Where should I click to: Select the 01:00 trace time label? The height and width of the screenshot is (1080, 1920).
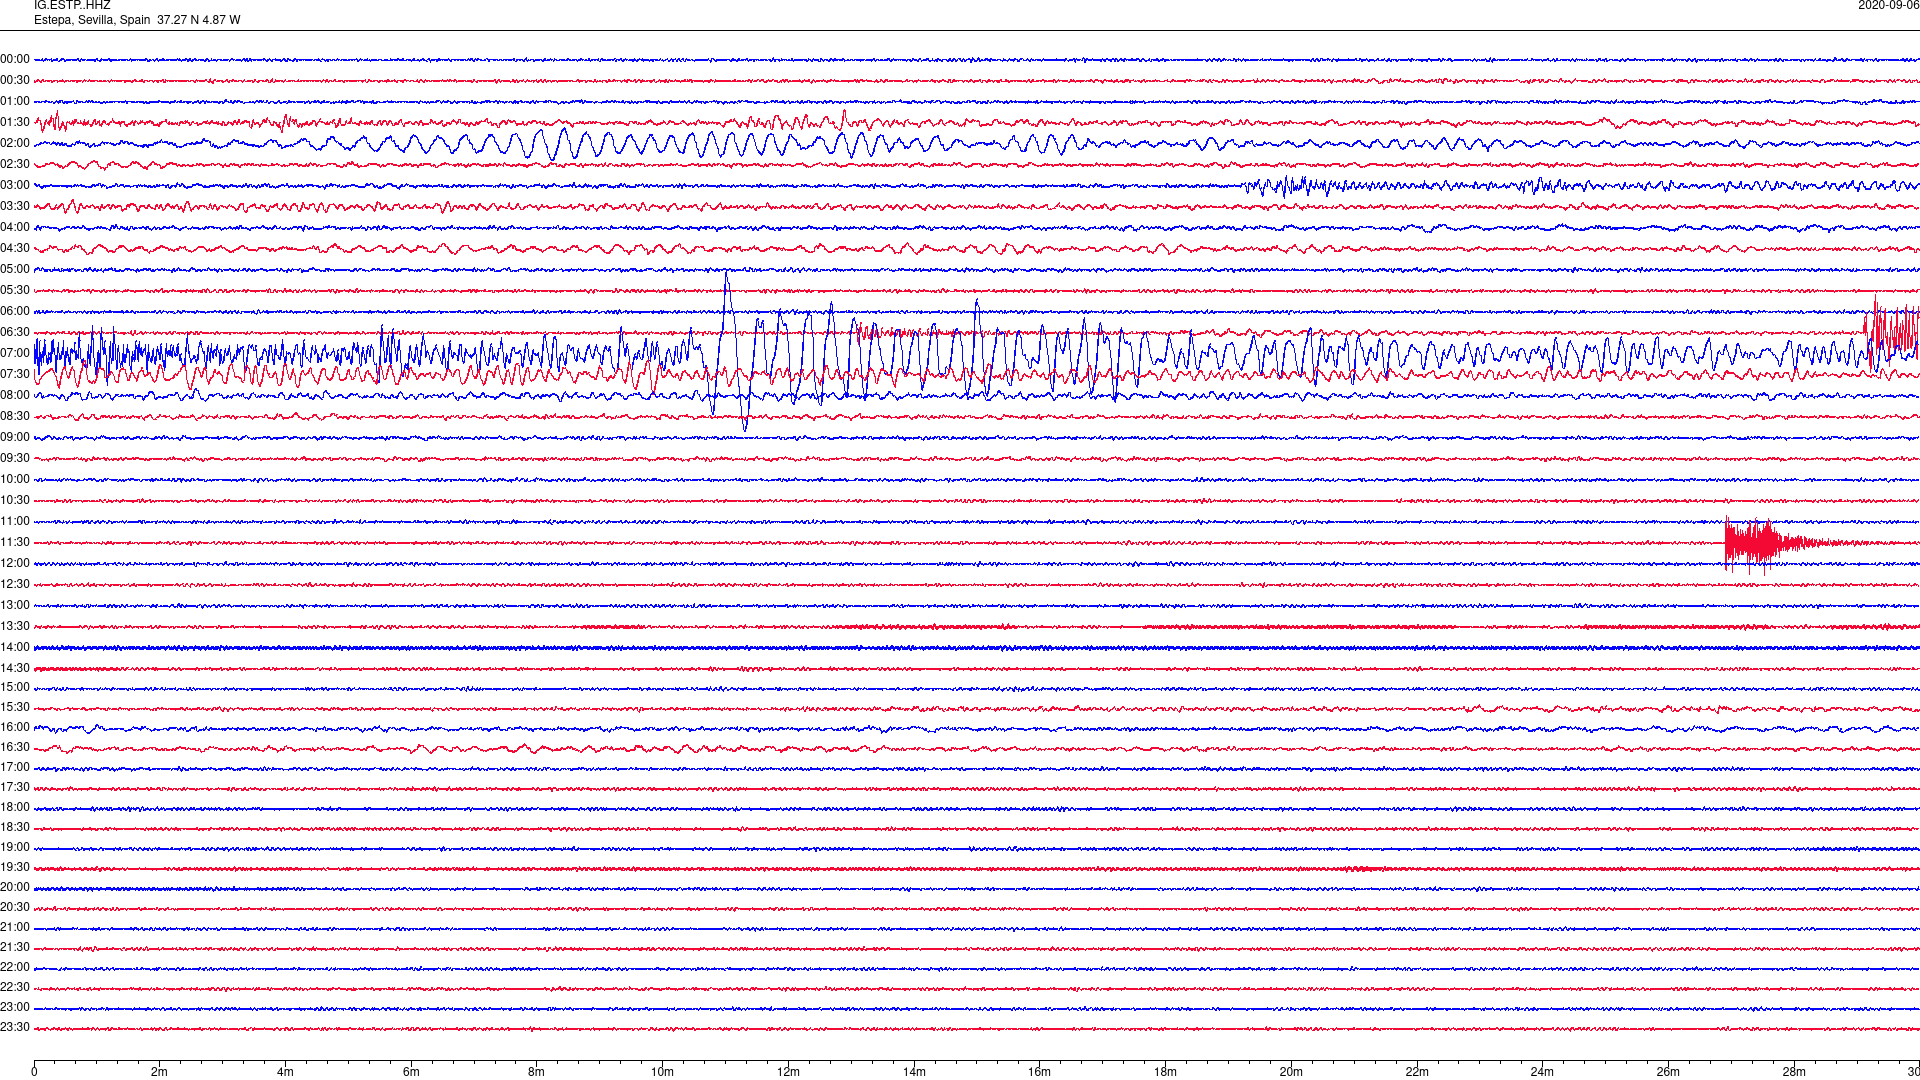[15, 102]
